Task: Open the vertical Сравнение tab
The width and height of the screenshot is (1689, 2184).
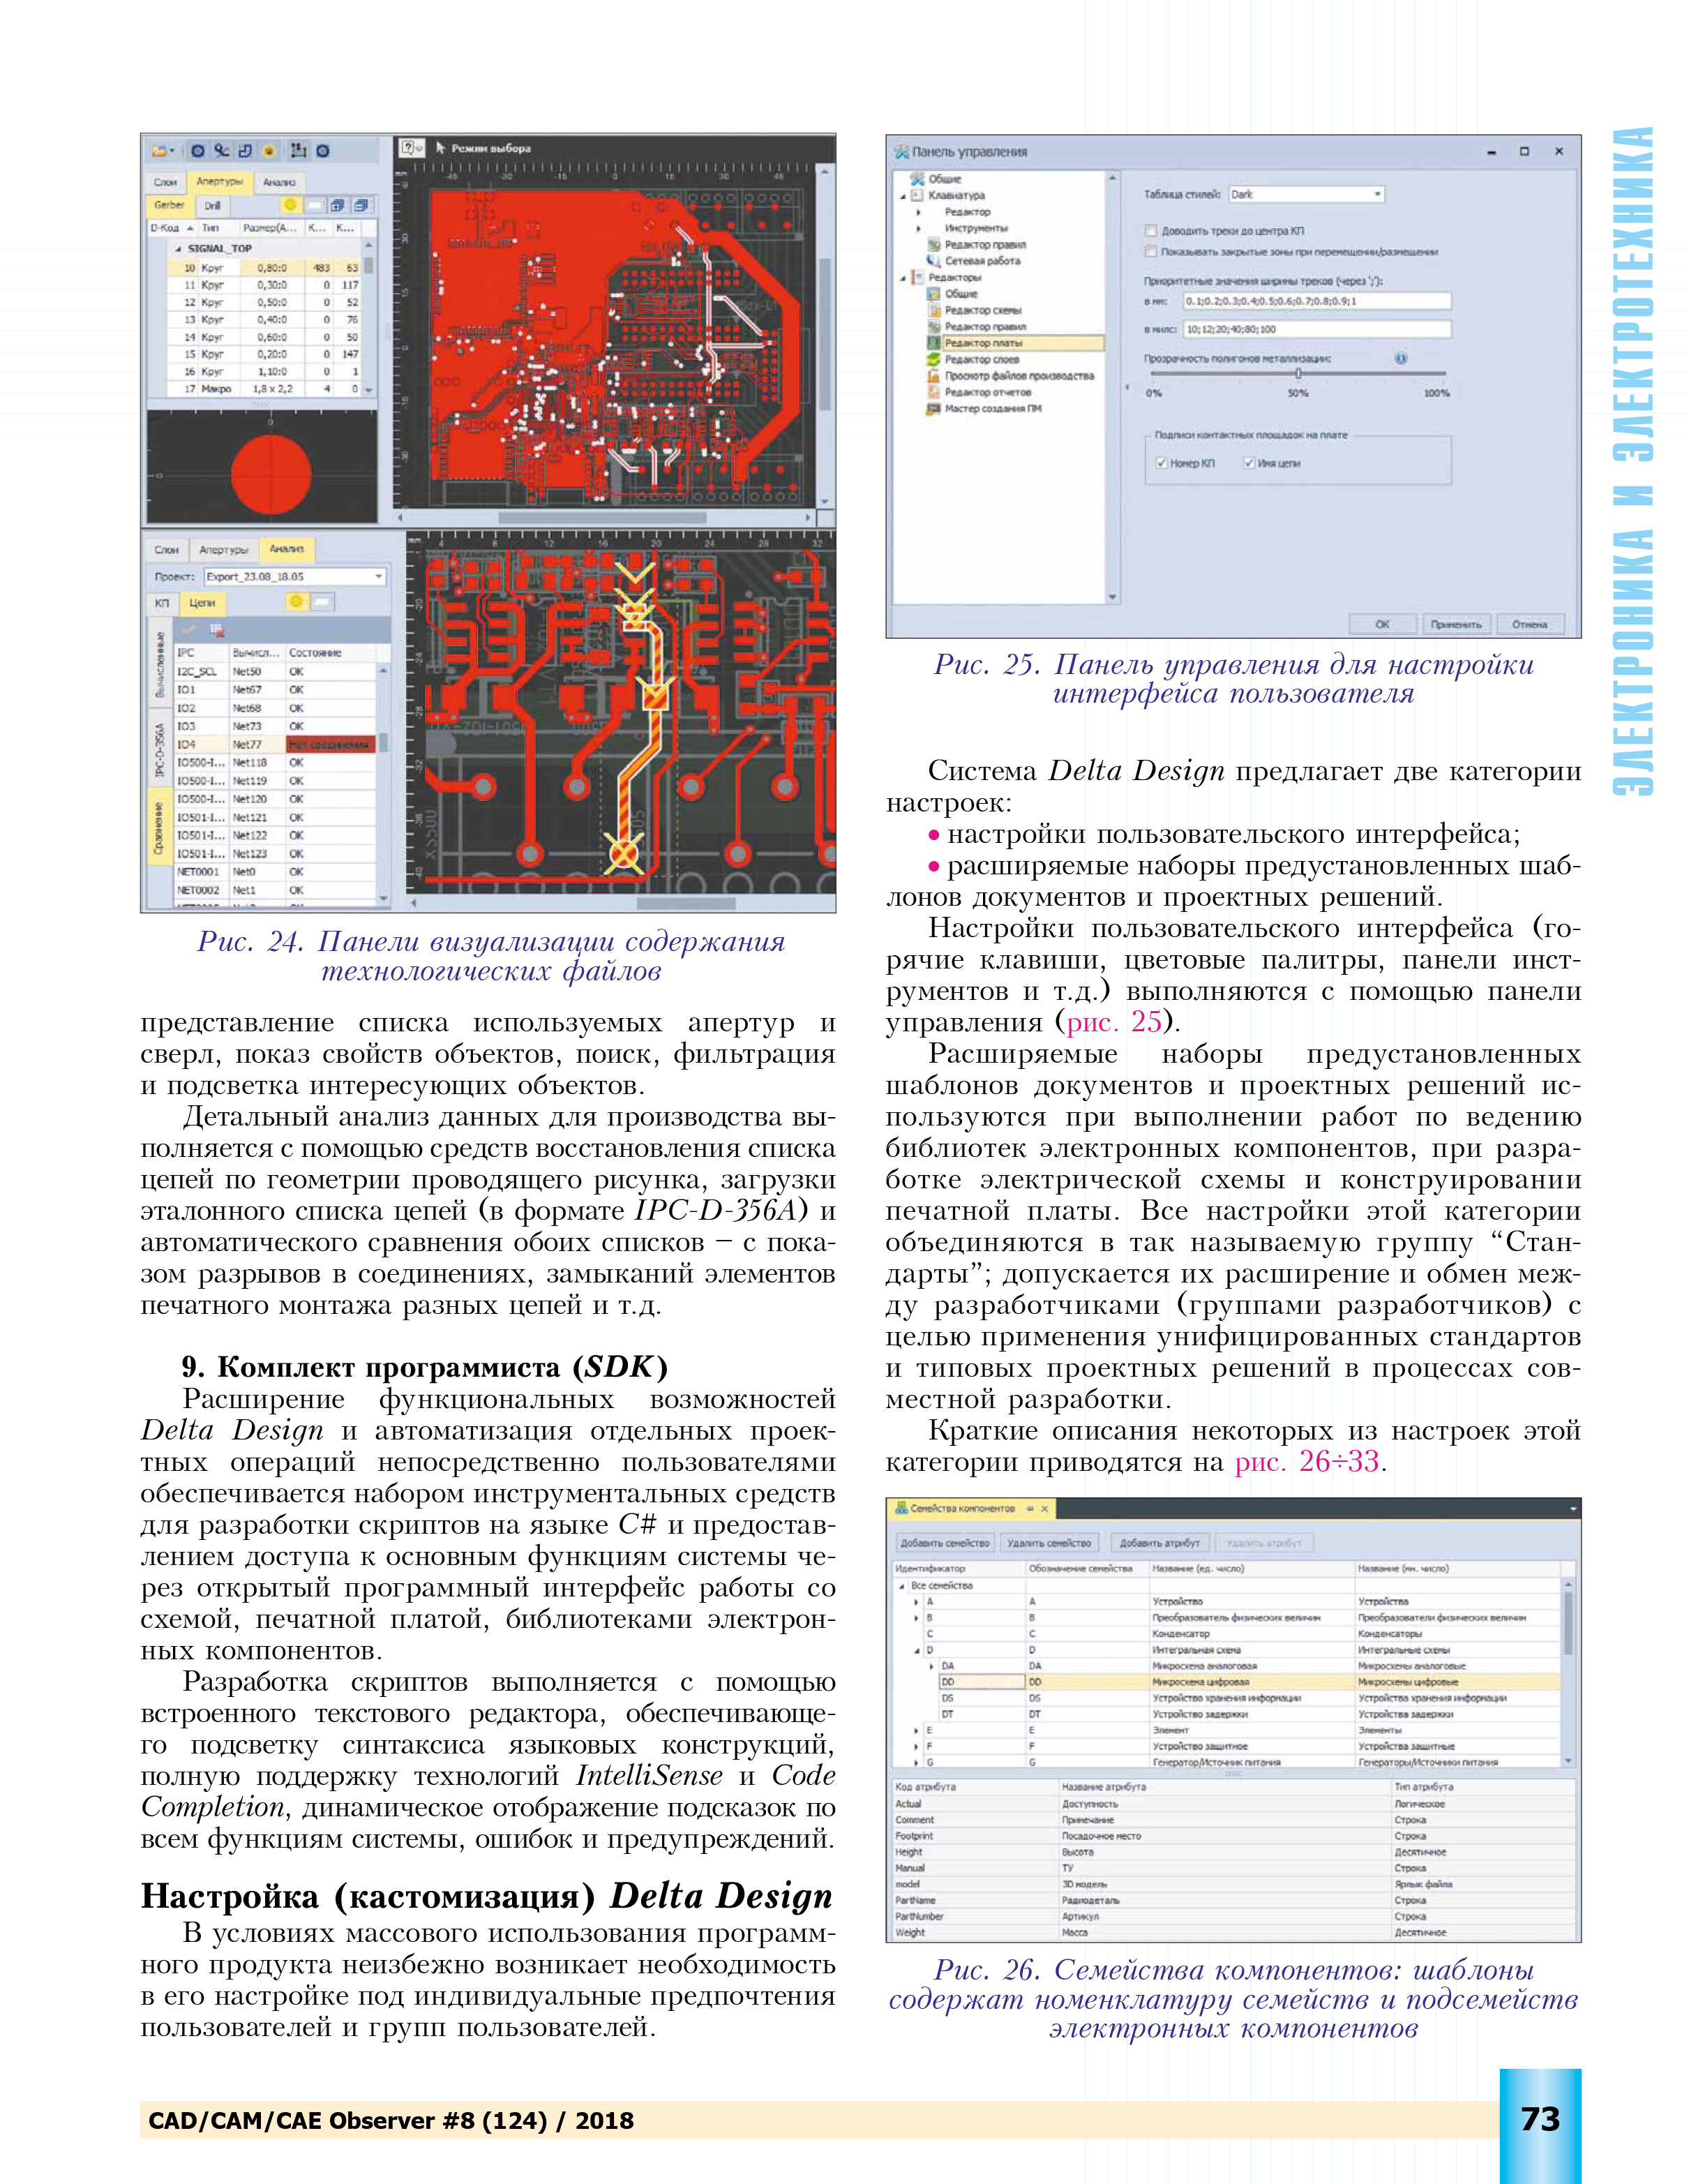Action: click(159, 826)
